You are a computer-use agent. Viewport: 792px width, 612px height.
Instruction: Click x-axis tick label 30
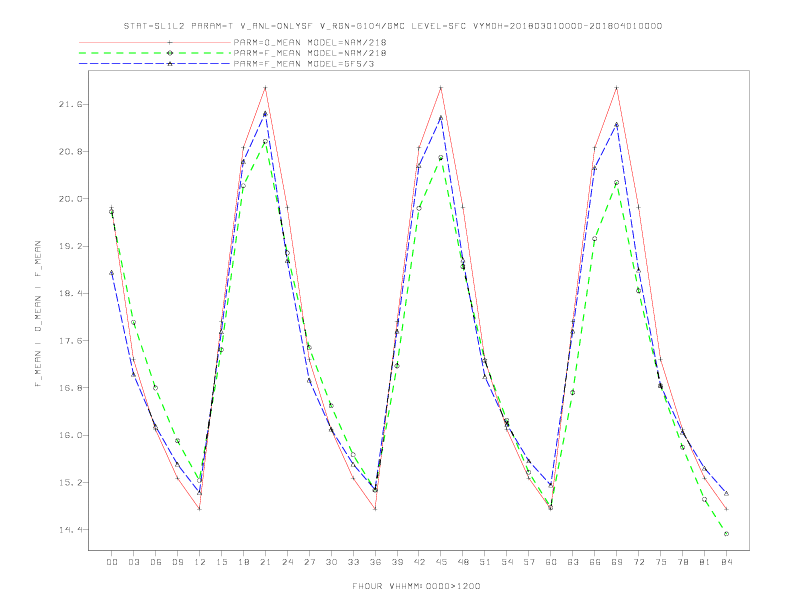pos(331,562)
